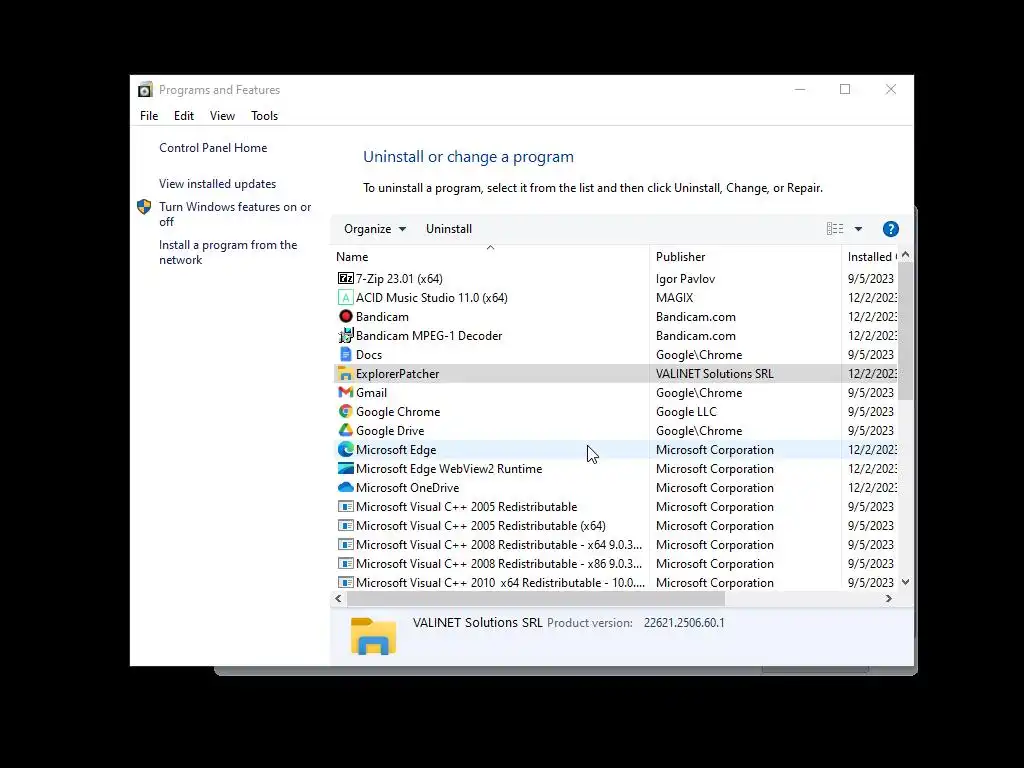Click the ExplorerPatcher list icon
This screenshot has height=768, width=1024.
click(345, 374)
